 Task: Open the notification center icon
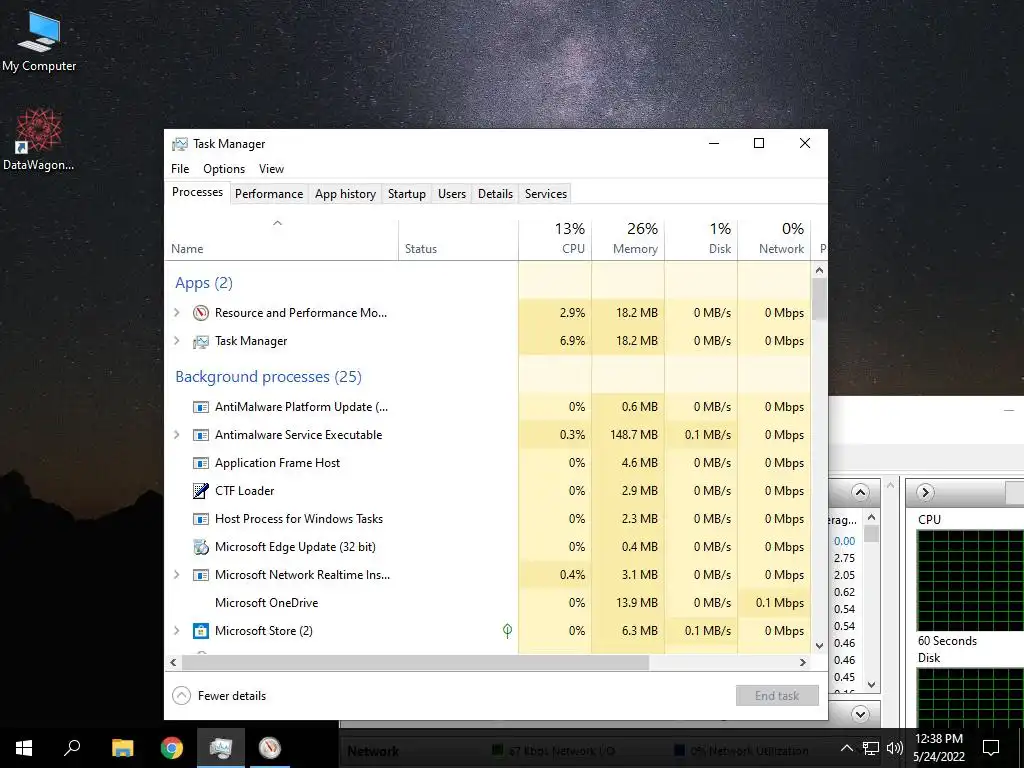click(991, 748)
